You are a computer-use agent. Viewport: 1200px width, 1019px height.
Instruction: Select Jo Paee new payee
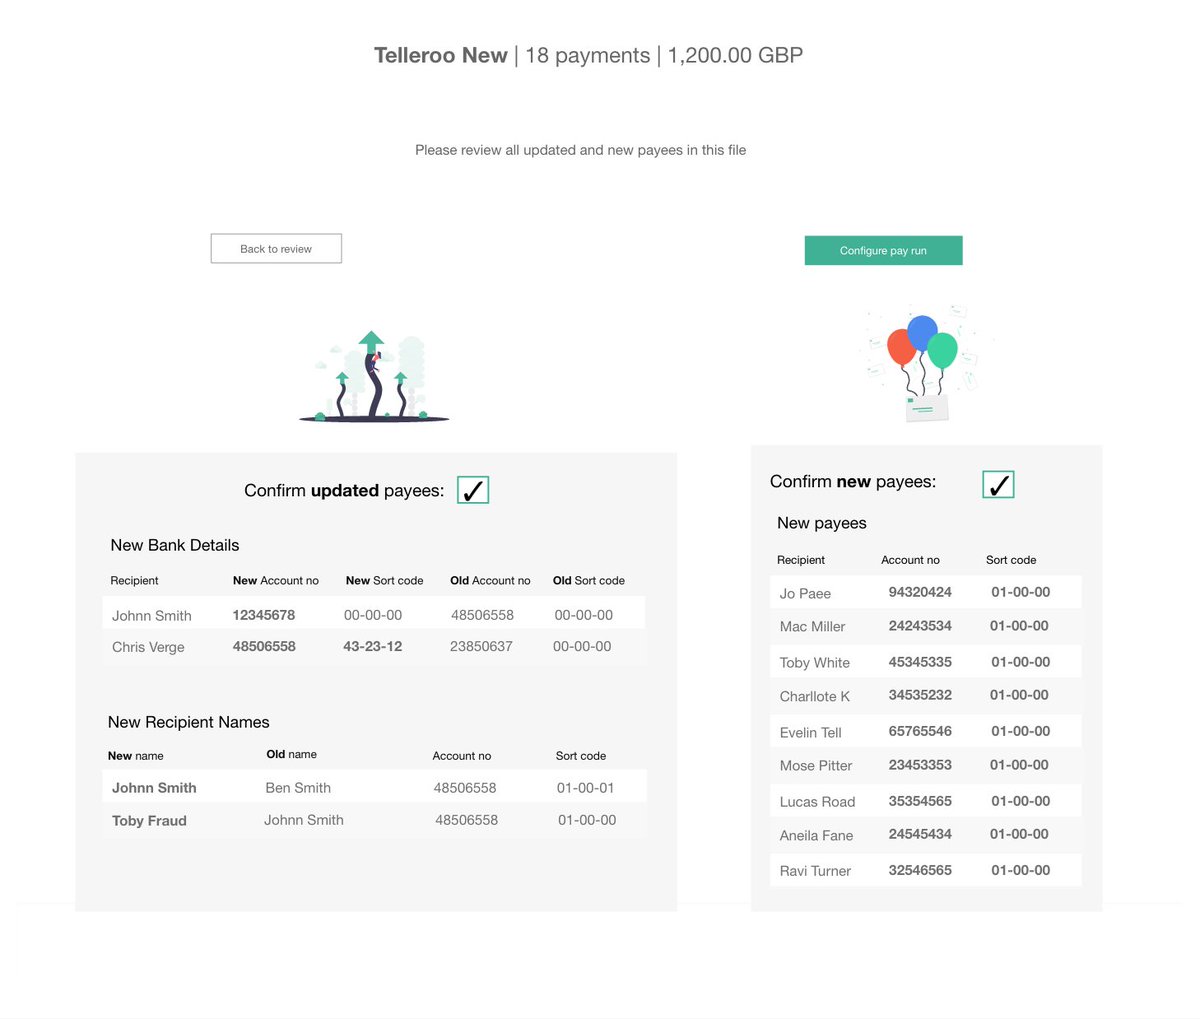click(926, 593)
